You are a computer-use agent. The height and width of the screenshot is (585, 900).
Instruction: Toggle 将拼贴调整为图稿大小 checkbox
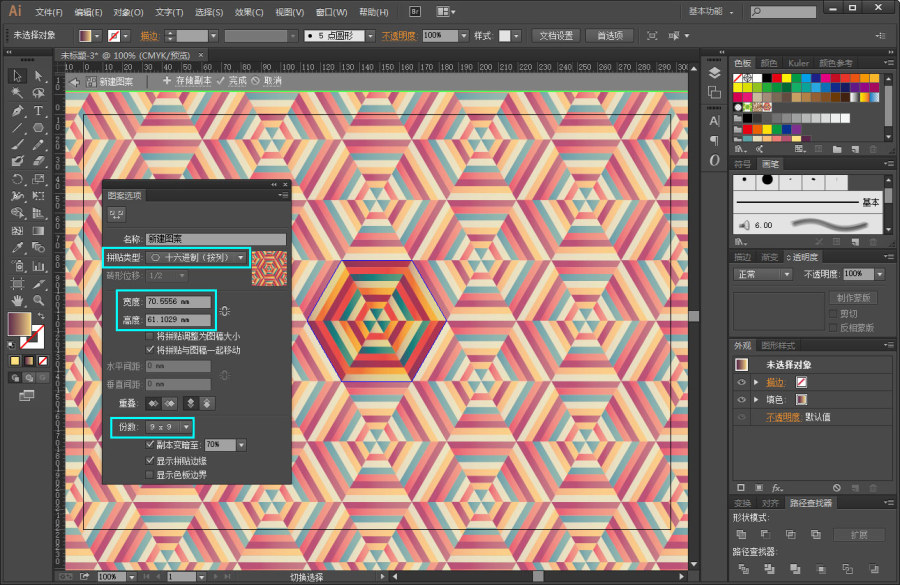coord(150,336)
